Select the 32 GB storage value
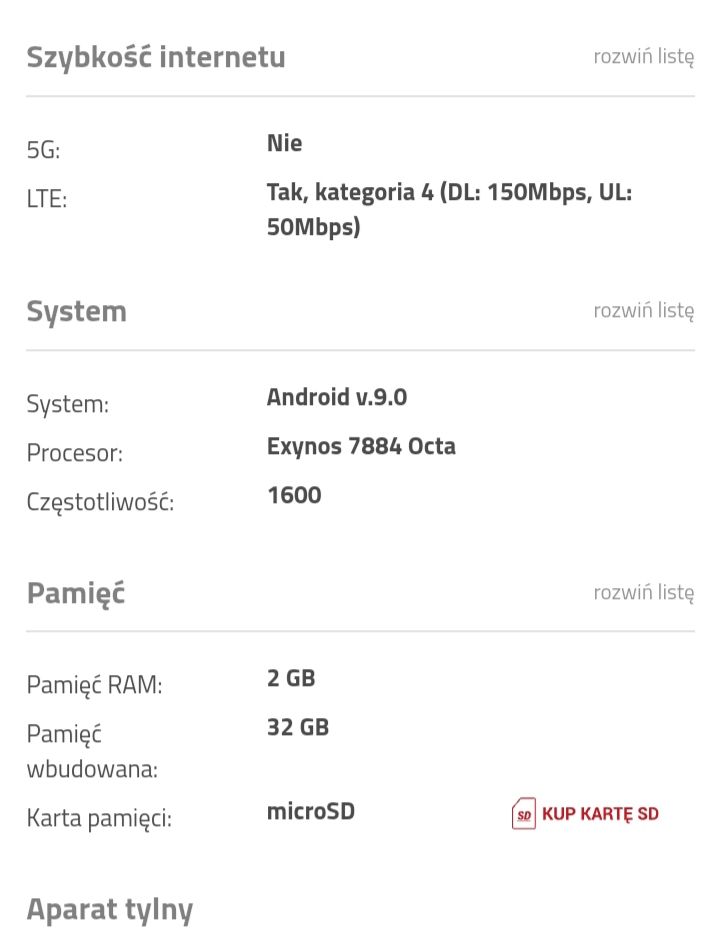Image resolution: width=720 pixels, height=927 pixels. point(298,727)
